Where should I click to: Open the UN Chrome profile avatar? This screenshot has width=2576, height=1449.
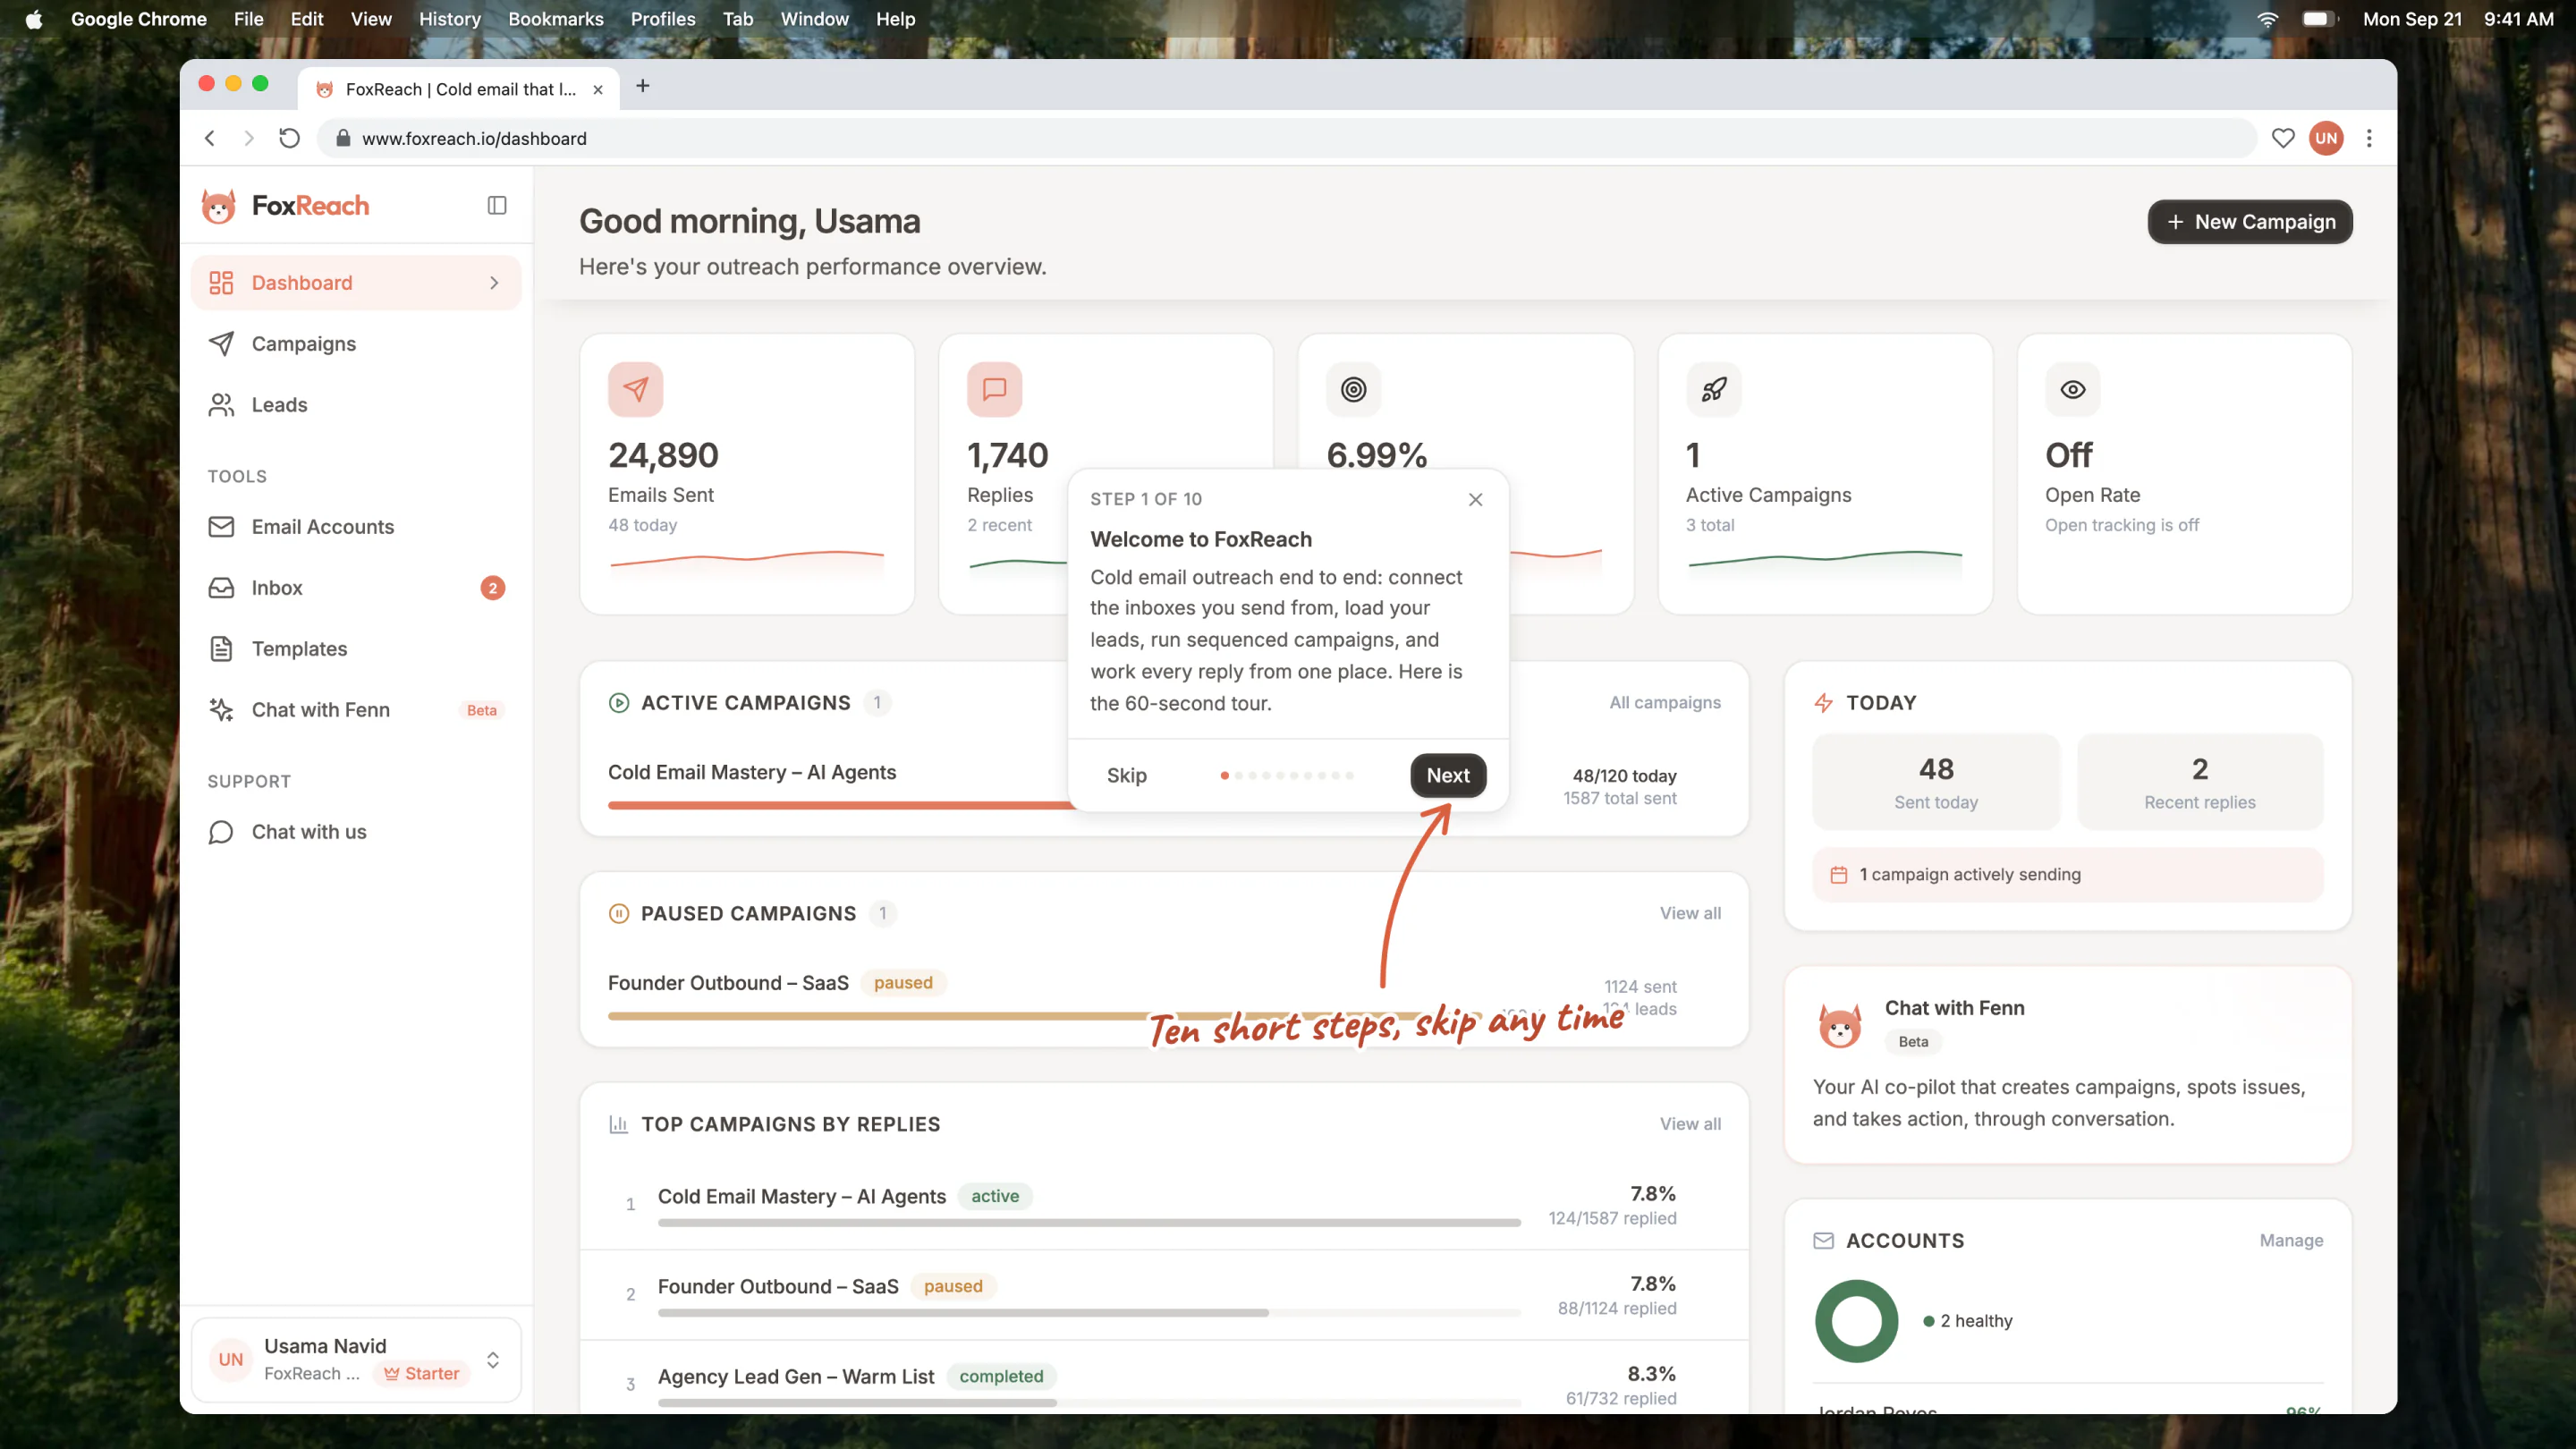pos(2326,139)
